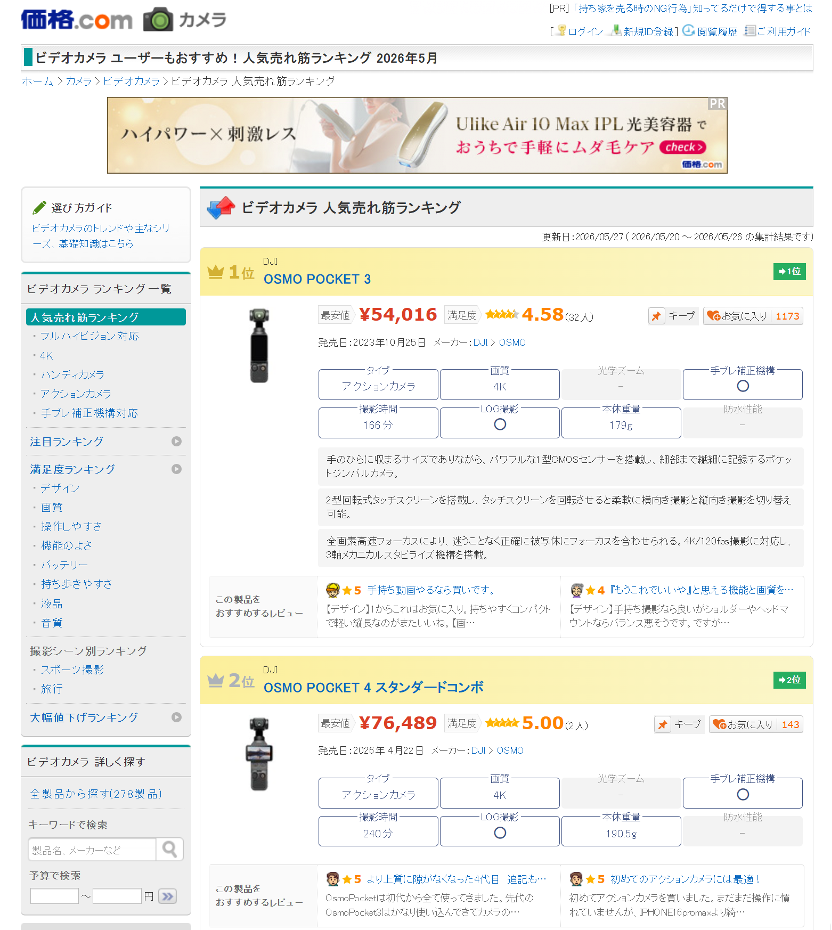The width and height of the screenshot is (832, 930).
Task: Click the check button on Ulike banner
Action: coord(683,147)
